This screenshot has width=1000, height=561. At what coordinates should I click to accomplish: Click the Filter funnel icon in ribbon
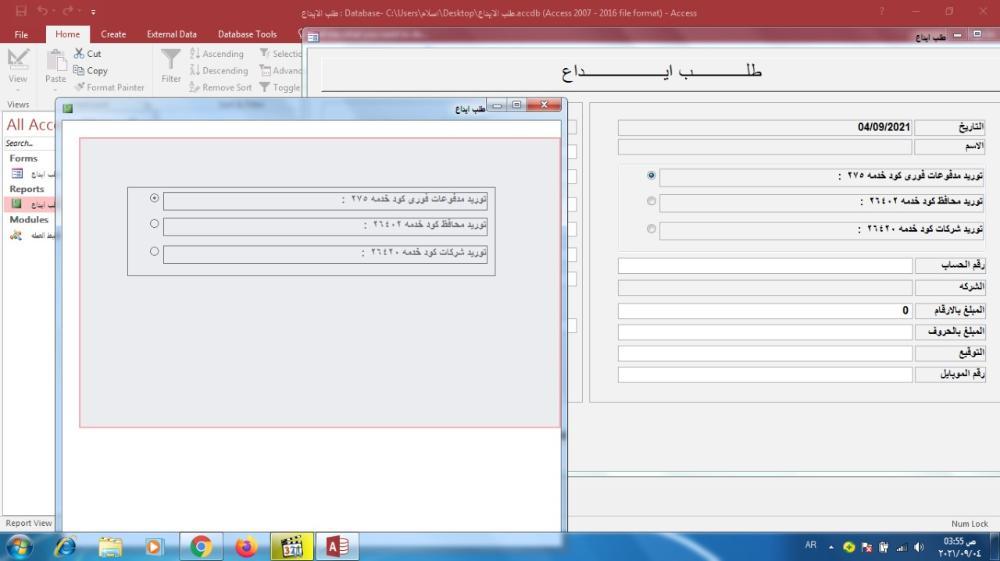coord(171,60)
